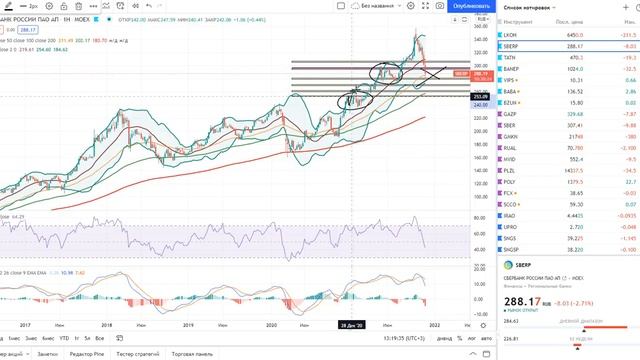Collapse the pane with the down-arrow icon
The height and width of the screenshot is (360, 640).
pos(455,20)
